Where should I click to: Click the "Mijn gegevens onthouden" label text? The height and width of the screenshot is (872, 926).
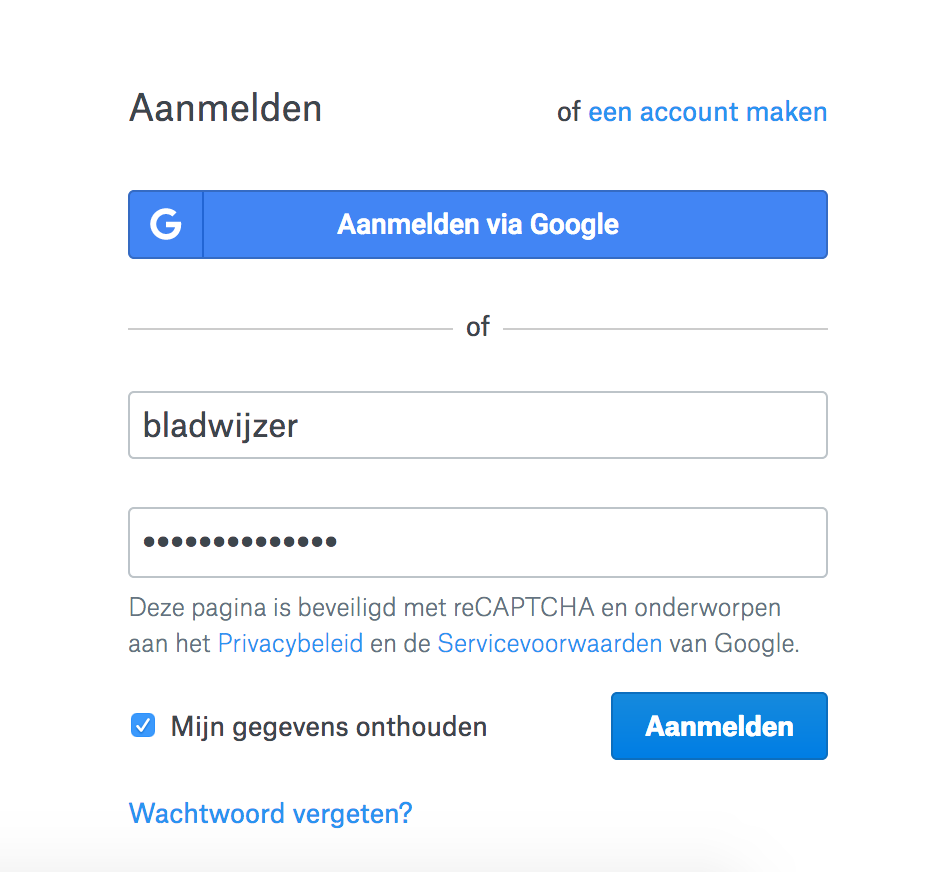329,727
